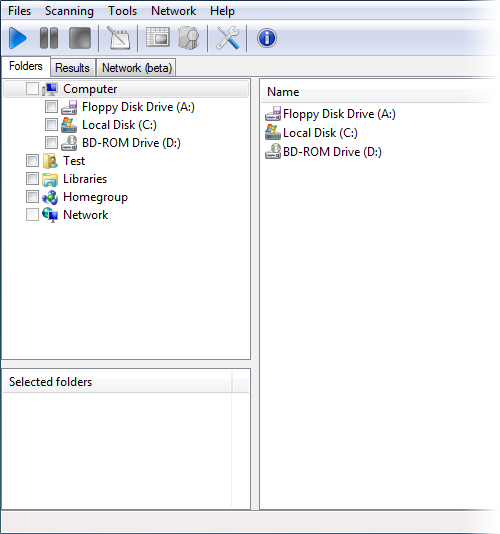Screen dimensions: 500x534
Task: Open the blue info about icon
Action: click(267, 38)
